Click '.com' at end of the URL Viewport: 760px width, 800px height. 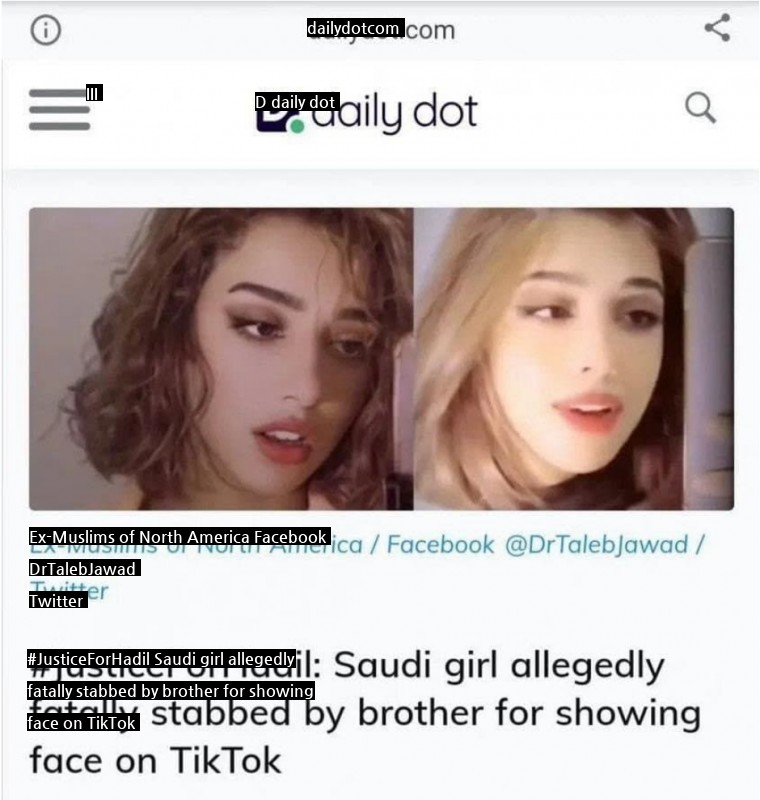[x=430, y=31]
